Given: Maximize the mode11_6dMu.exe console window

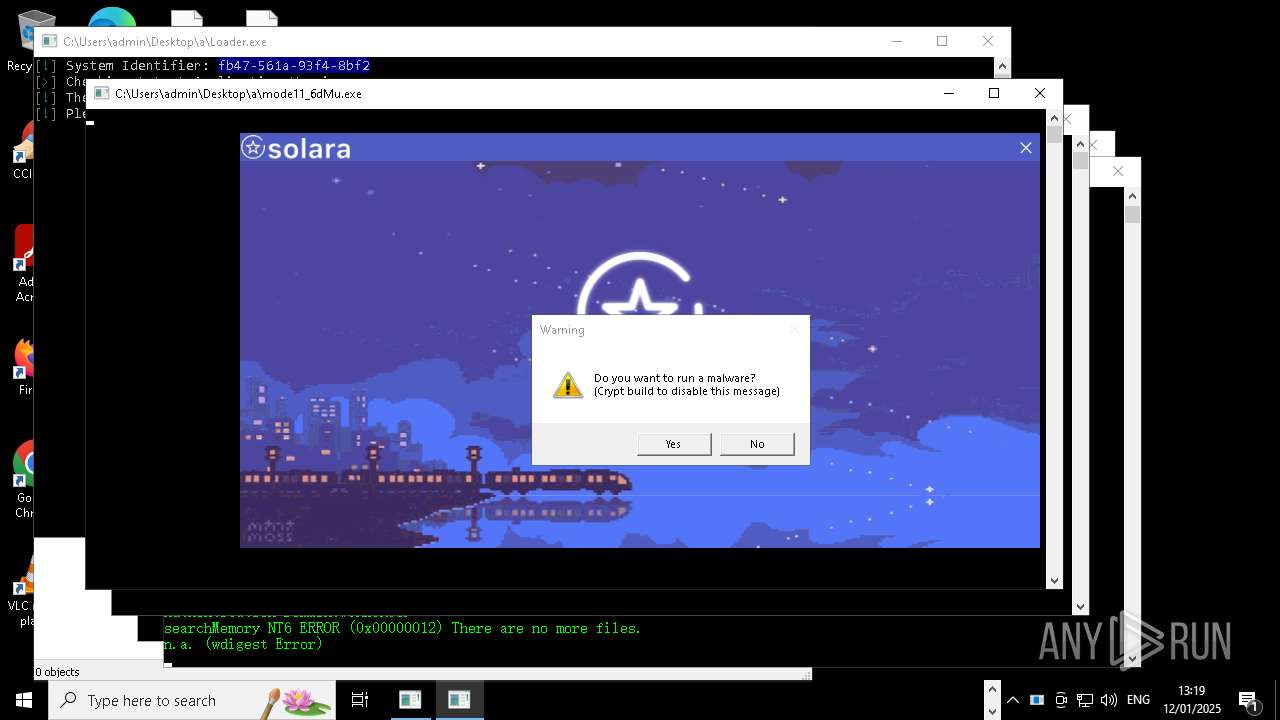Looking at the screenshot, I should 994,93.
